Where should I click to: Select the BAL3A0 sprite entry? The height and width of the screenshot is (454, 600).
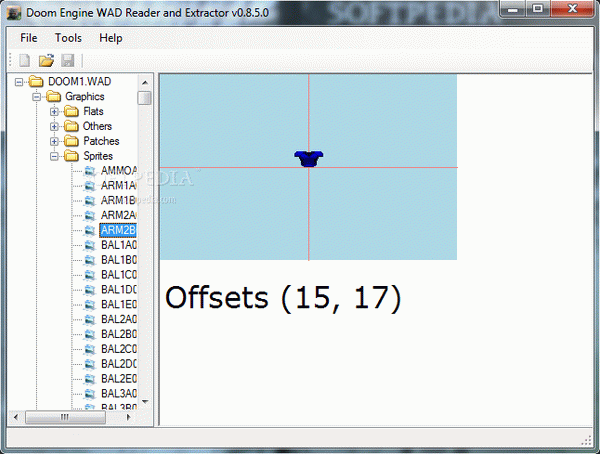[119, 394]
